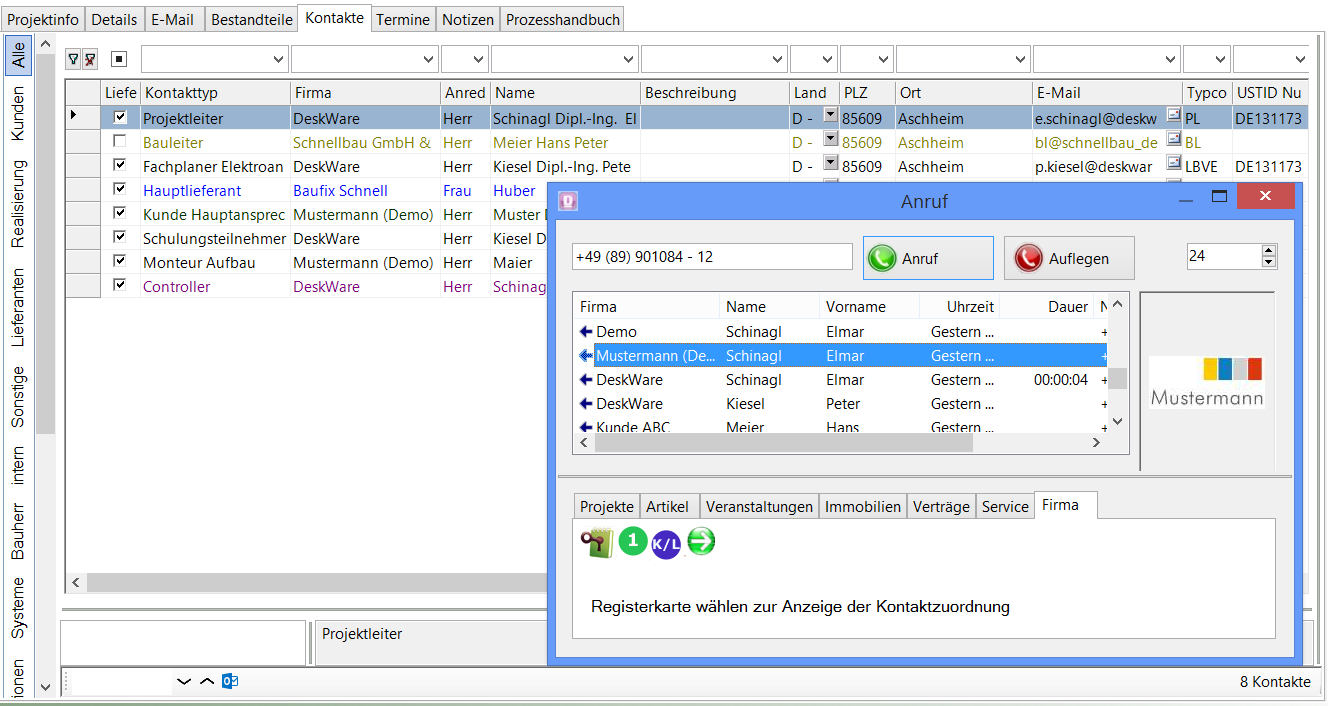Click the arrow icon of the DeskWare Kiesel call entry
Viewport: 1328px width, 706px height.
(x=586, y=403)
